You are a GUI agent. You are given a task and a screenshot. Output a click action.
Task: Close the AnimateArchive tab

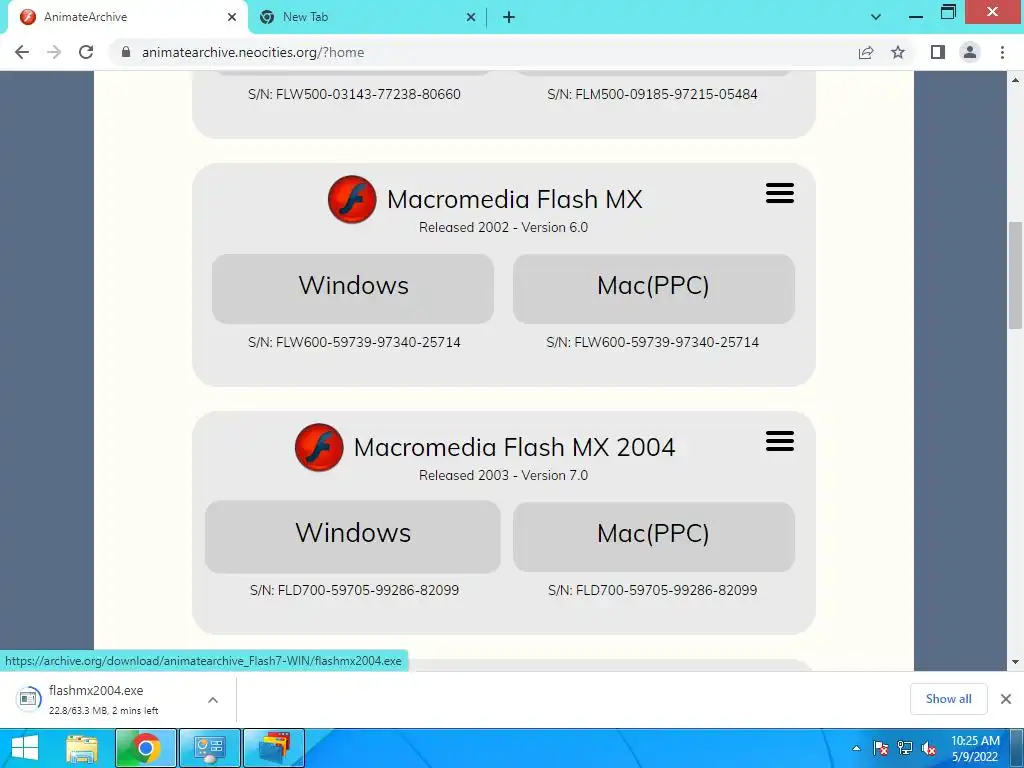(x=232, y=17)
